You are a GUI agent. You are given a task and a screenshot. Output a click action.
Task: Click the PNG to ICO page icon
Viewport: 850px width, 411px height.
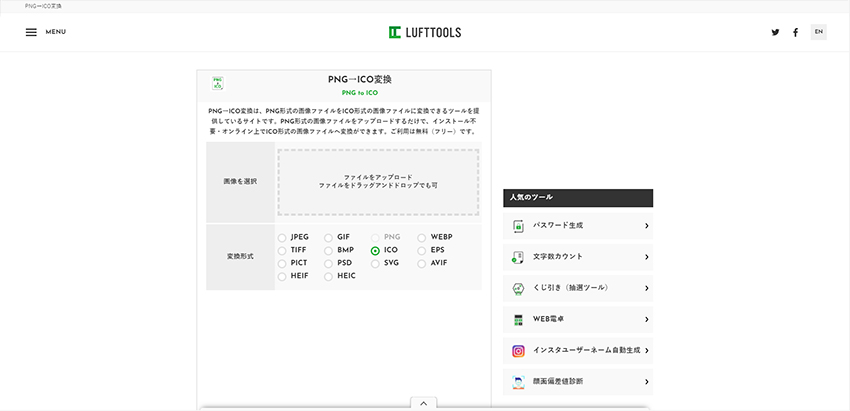(218, 84)
